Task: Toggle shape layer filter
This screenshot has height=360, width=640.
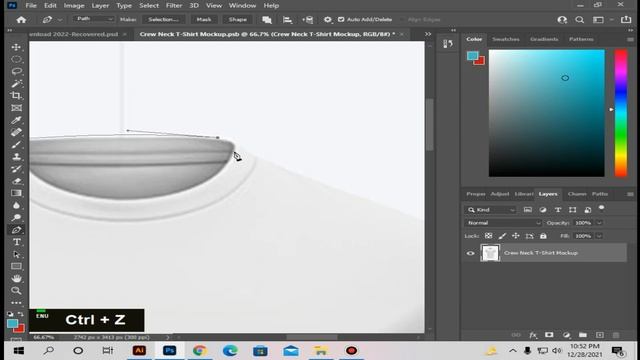Action: (573, 210)
